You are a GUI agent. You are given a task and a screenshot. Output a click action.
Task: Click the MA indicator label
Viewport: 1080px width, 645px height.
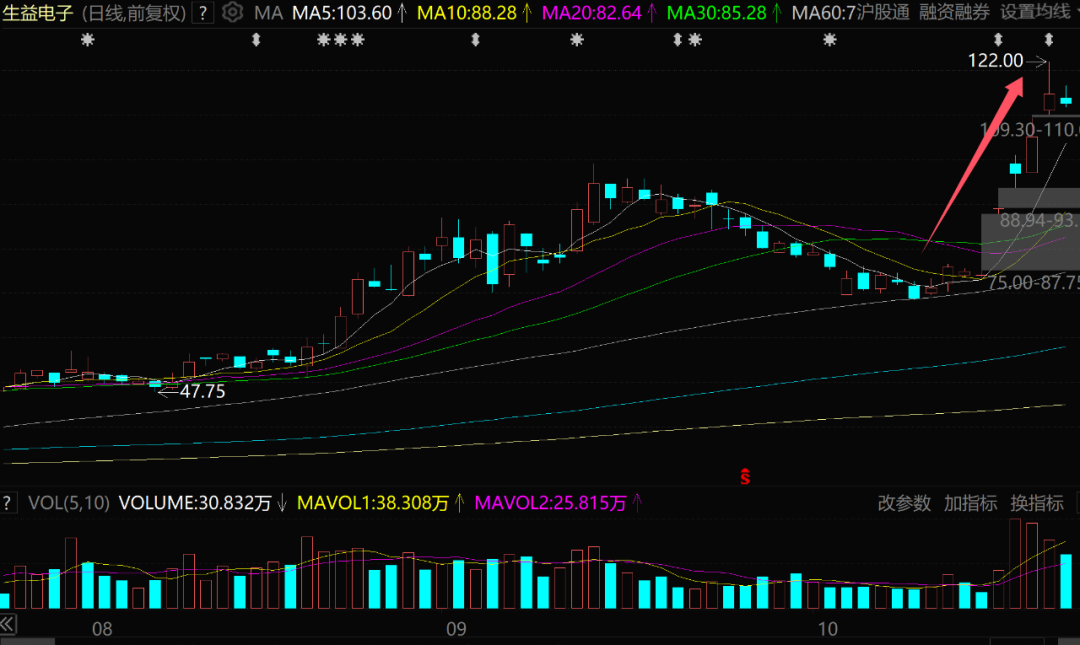point(268,12)
